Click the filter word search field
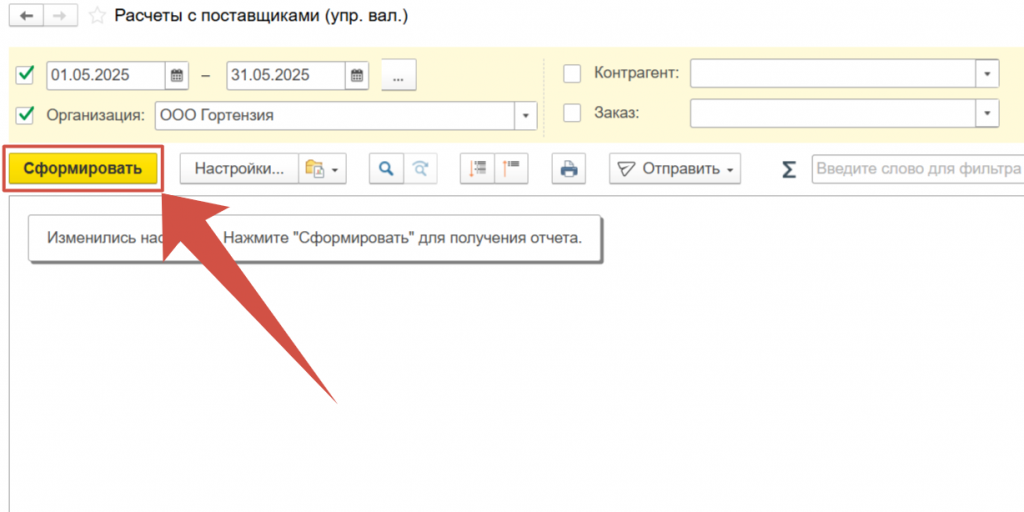Image resolution: width=1024 pixels, height=512 pixels. pyautogui.click(x=915, y=169)
